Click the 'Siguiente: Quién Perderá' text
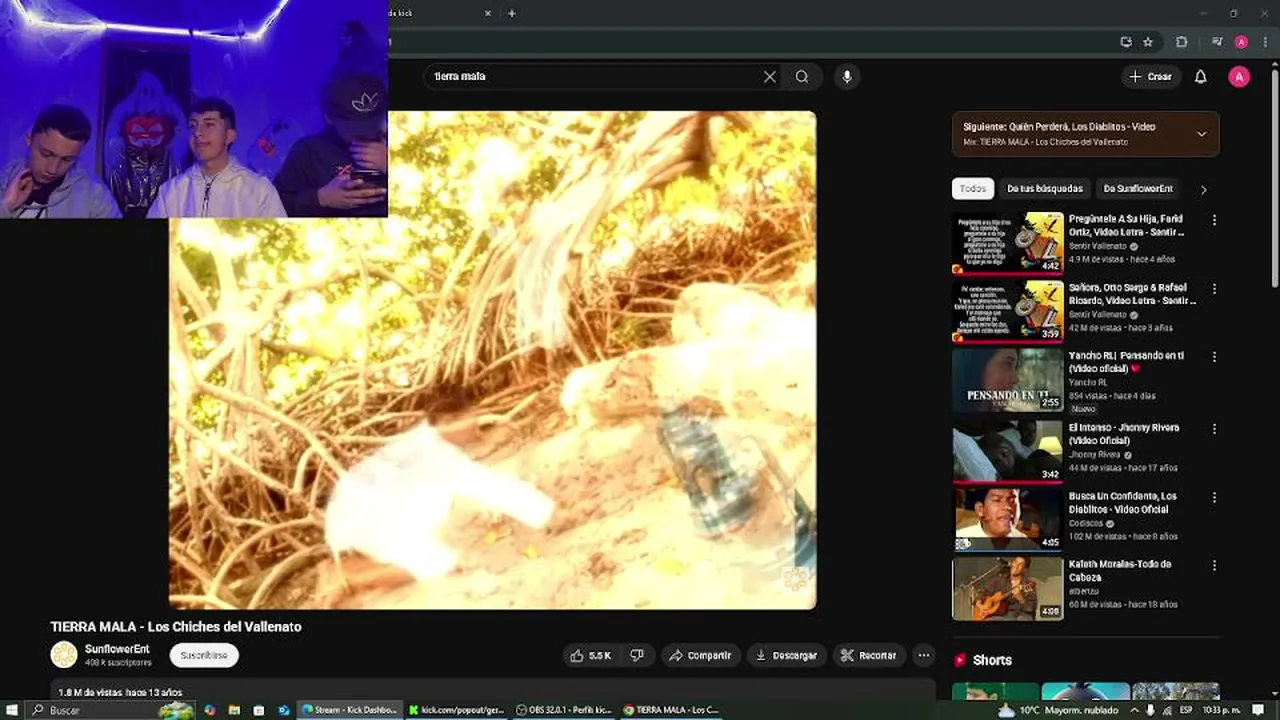1280x720 pixels. click(1059, 127)
